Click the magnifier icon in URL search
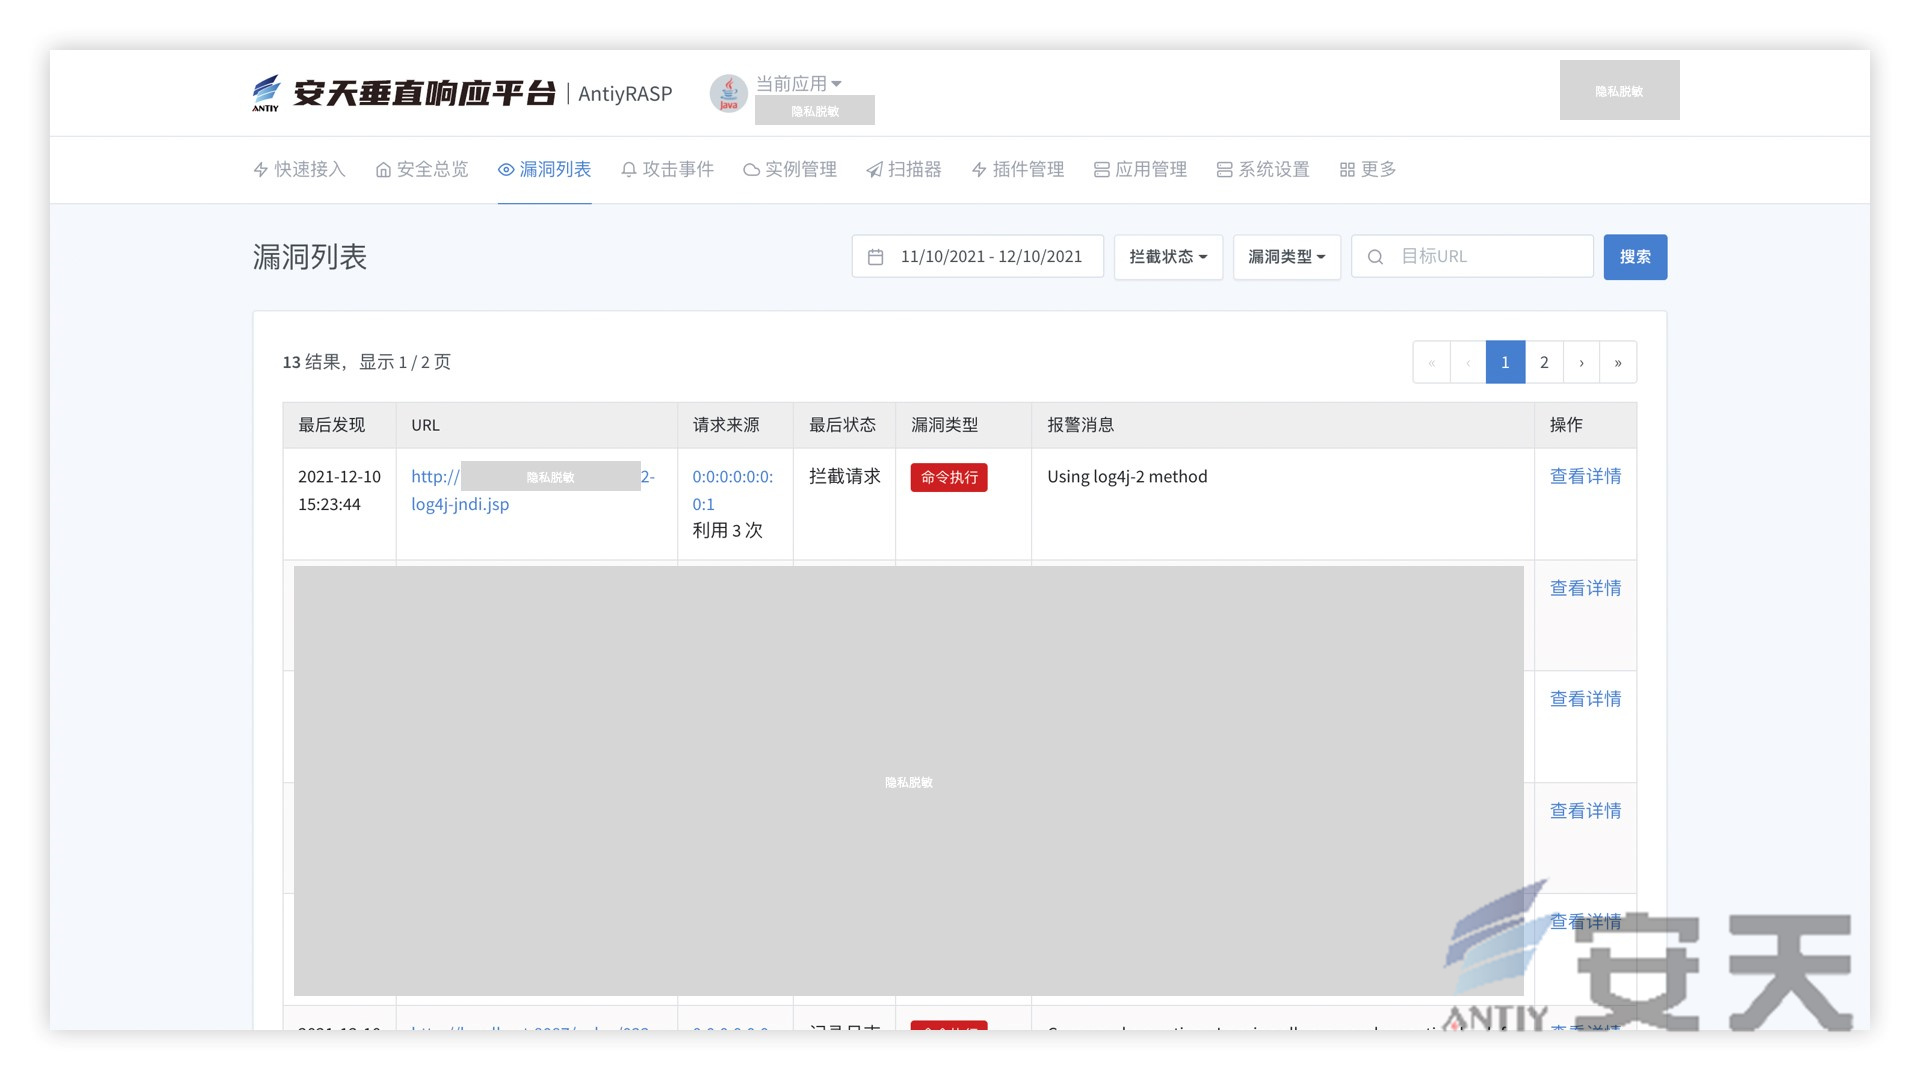 tap(1375, 257)
